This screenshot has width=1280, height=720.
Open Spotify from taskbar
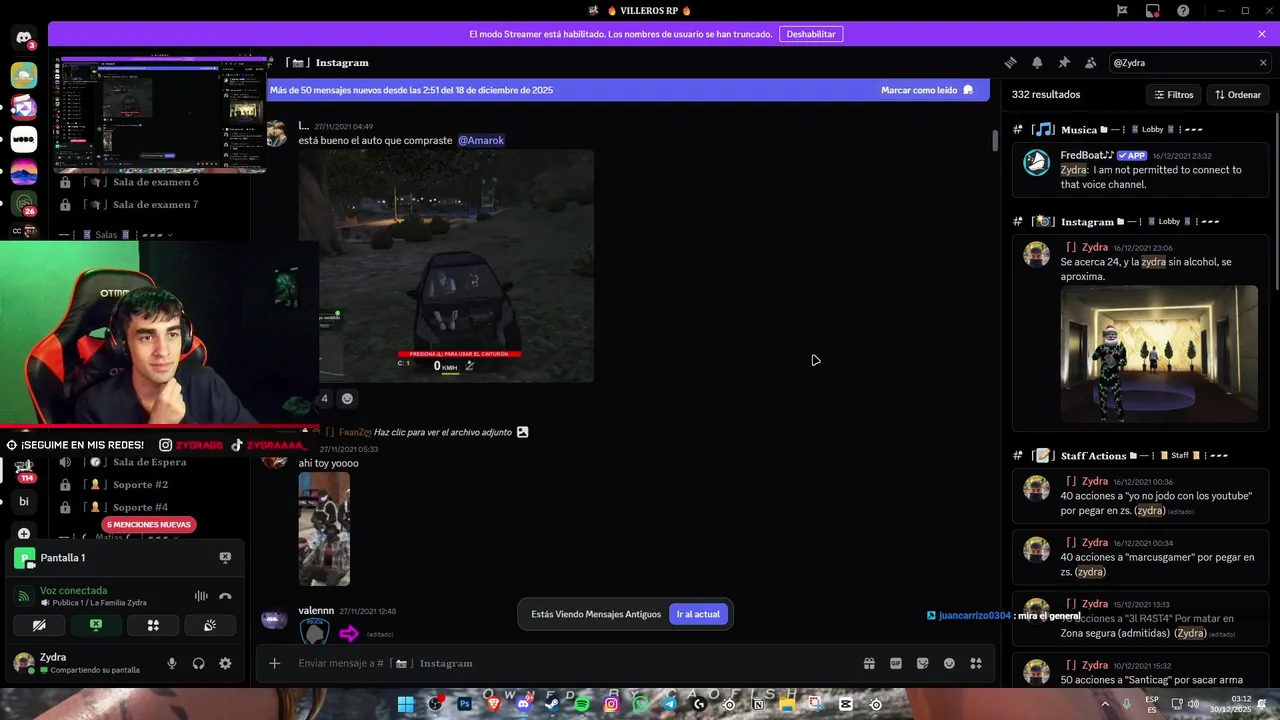click(x=582, y=704)
